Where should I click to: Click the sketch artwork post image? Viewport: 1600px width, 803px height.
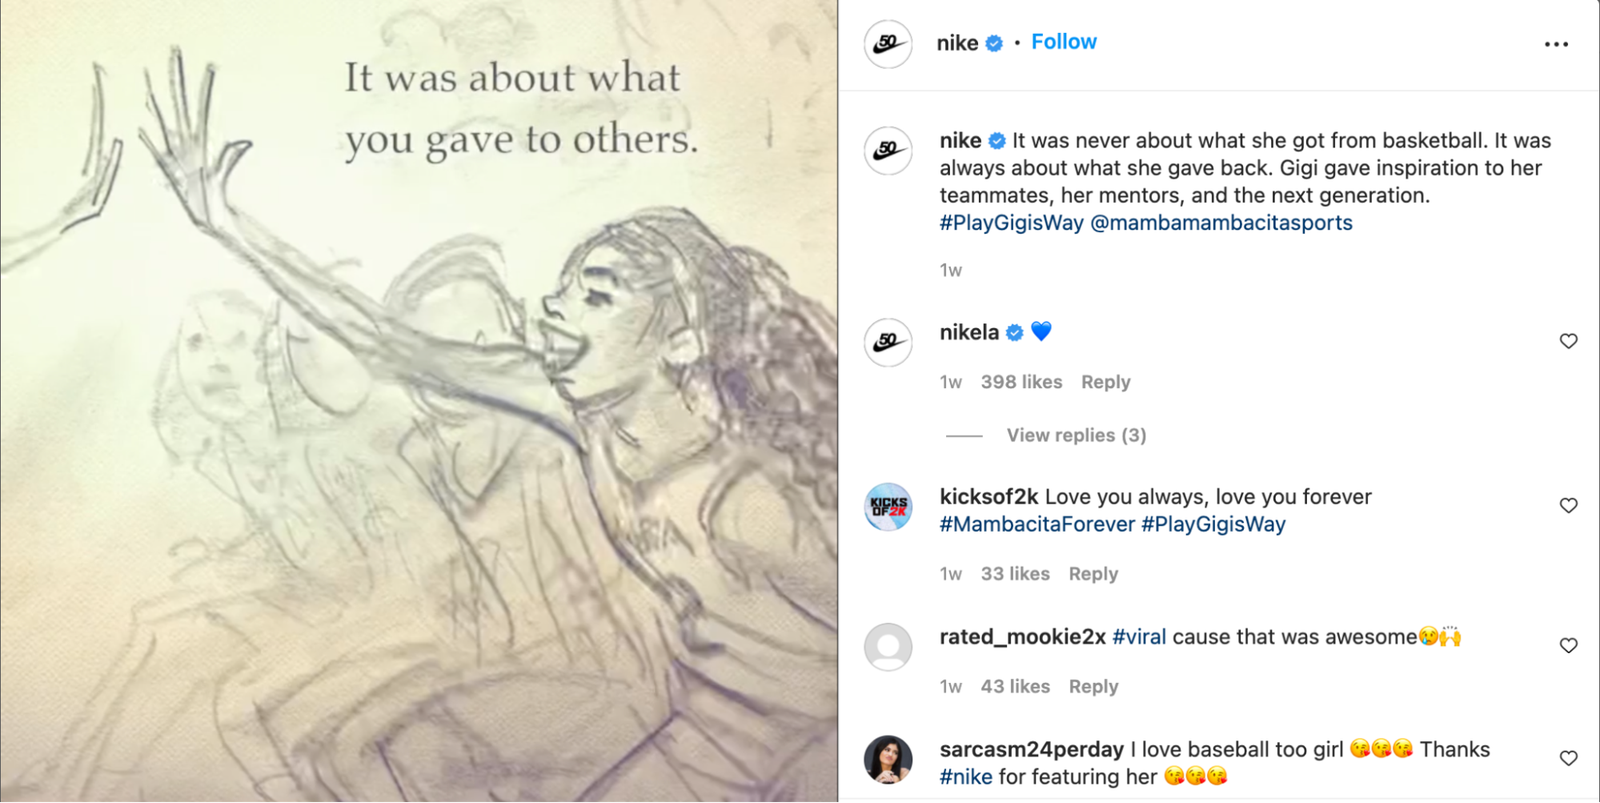coord(418,450)
